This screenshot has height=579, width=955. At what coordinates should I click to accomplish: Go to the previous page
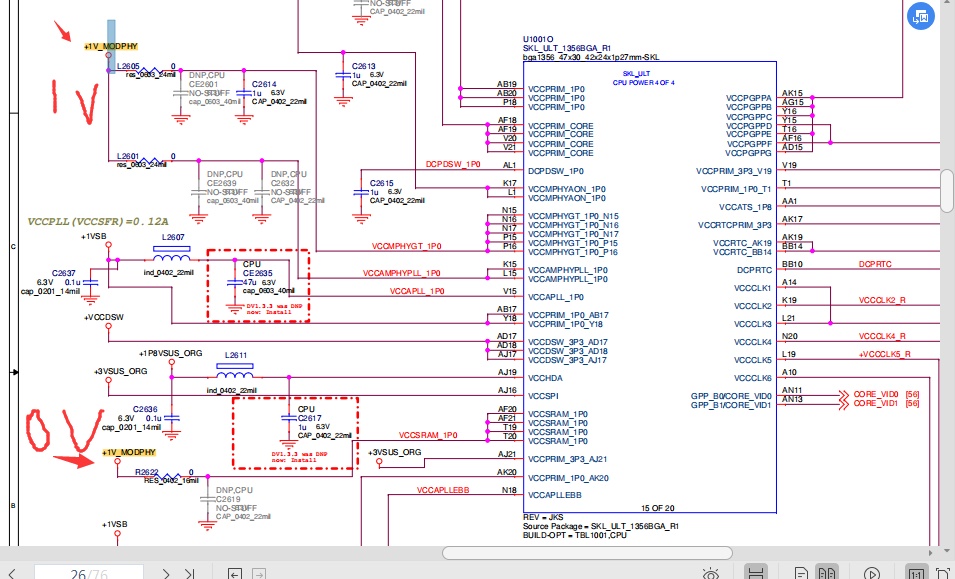pos(11,574)
